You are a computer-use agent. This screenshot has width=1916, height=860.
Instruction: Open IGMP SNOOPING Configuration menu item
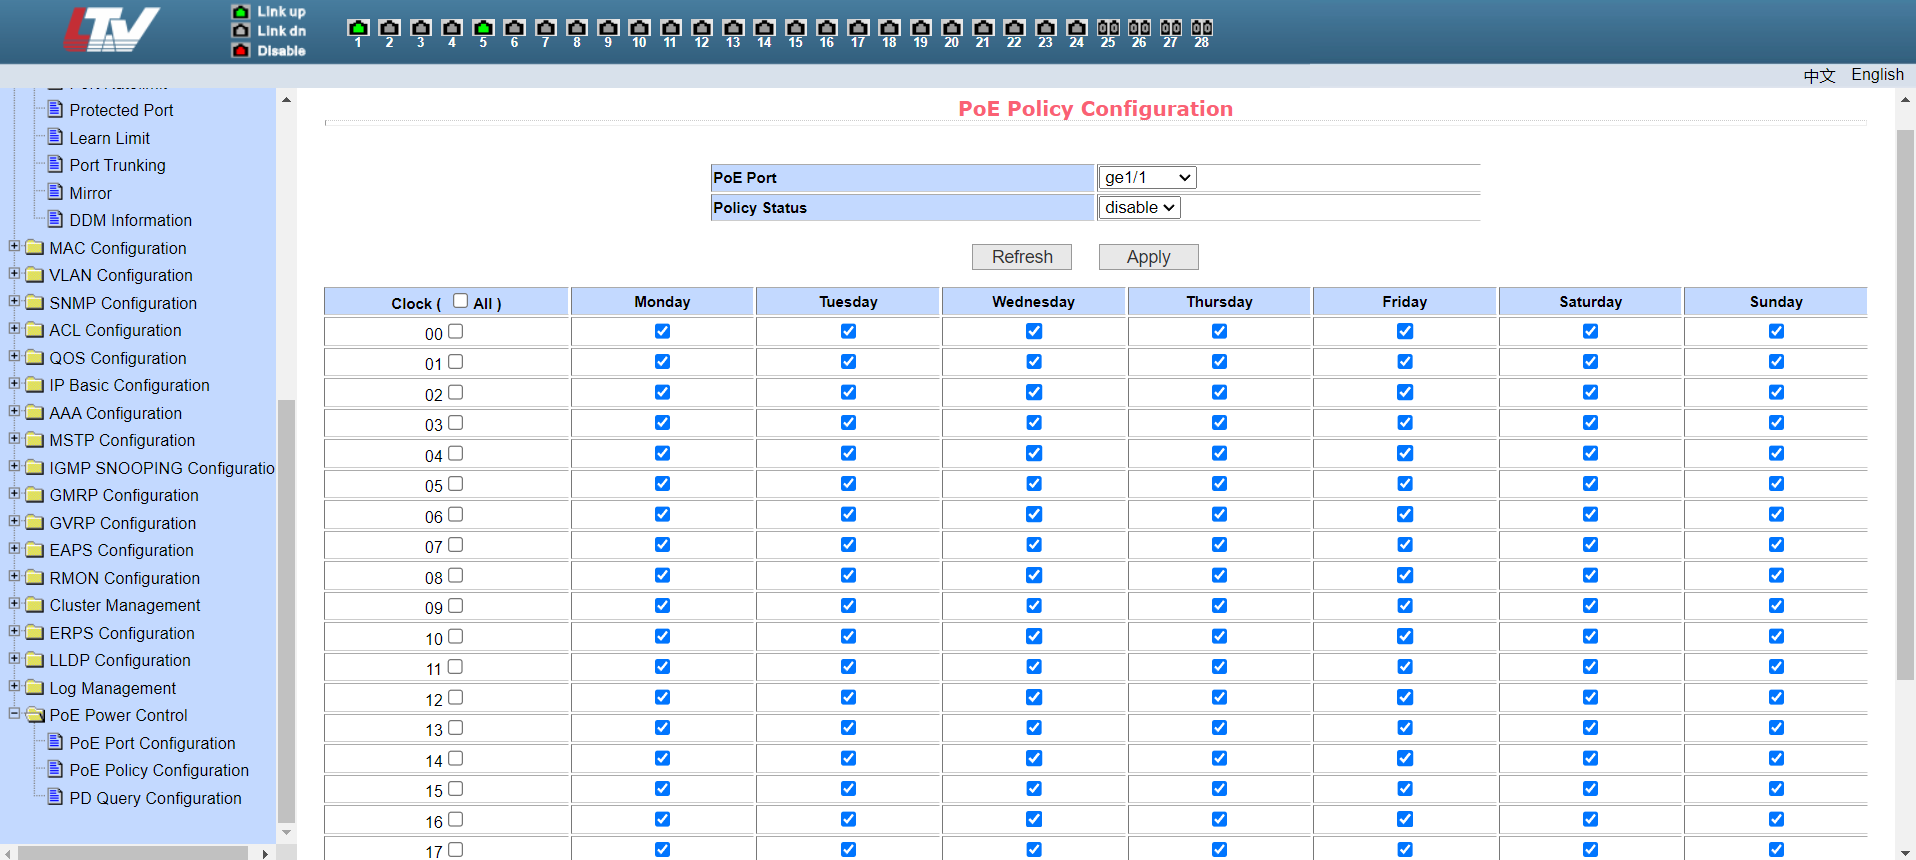pos(162,468)
